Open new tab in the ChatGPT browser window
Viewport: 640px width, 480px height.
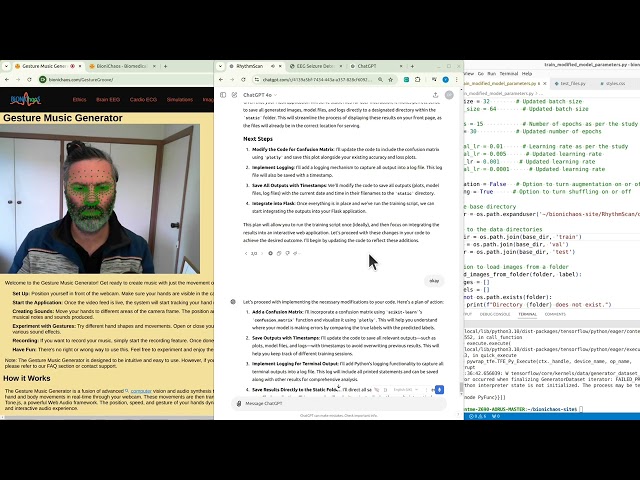tap(412, 66)
